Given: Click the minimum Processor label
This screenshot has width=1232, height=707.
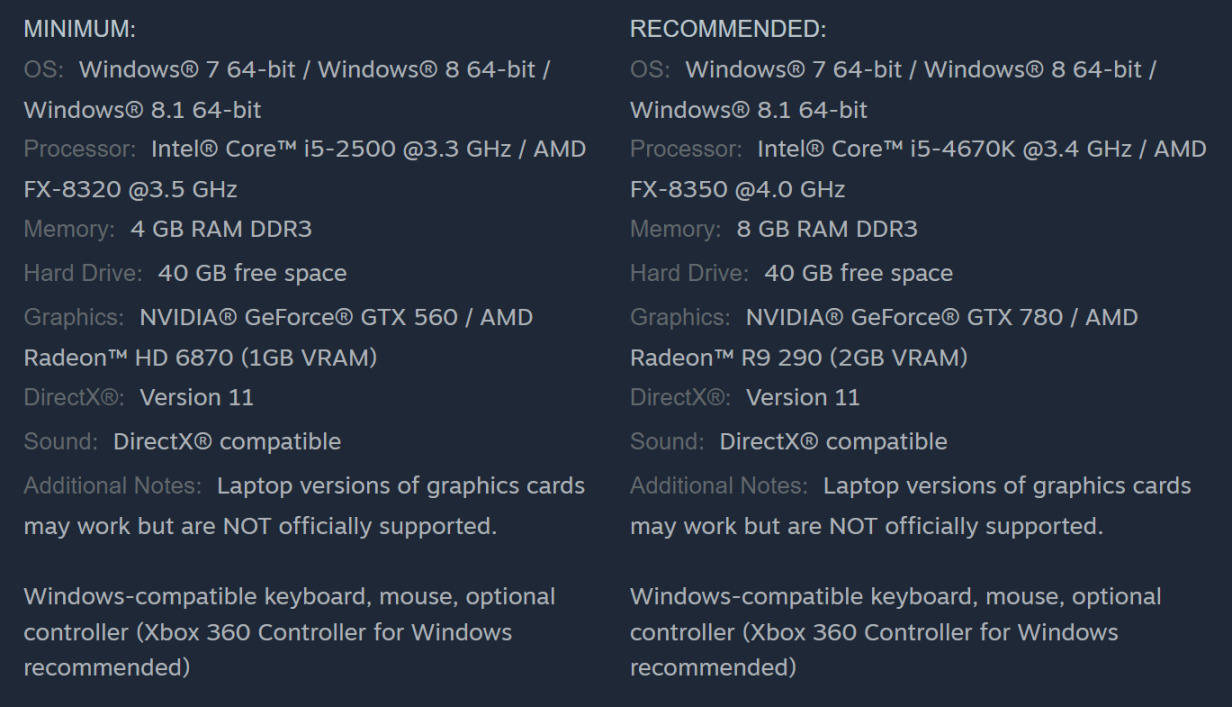Looking at the screenshot, I should click(81, 150).
